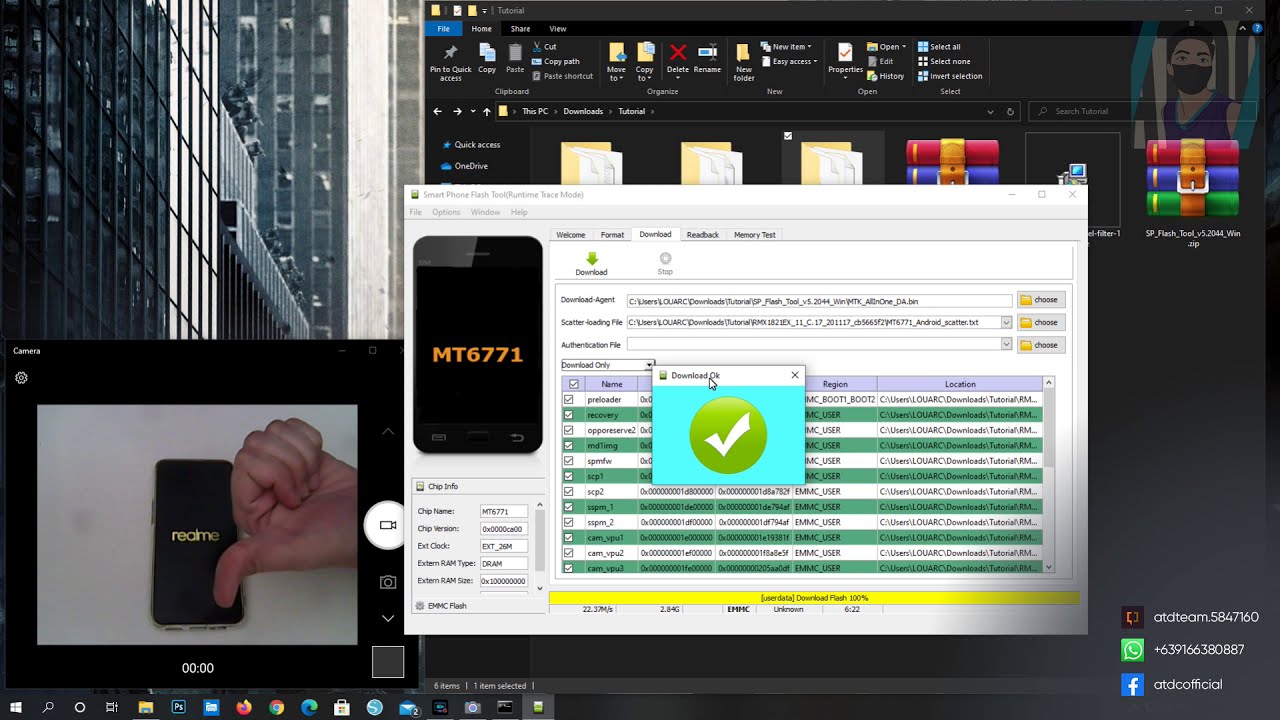Image resolution: width=1280 pixels, height=720 pixels.
Task: Click choose button for Download-Agent
Action: (1041, 300)
